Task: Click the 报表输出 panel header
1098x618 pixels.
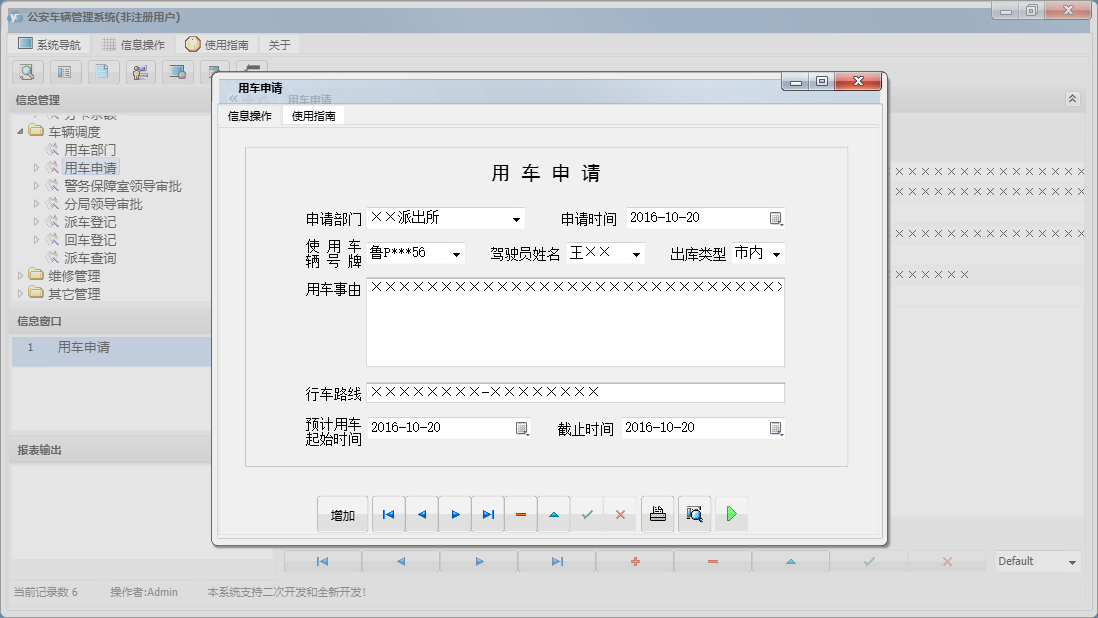Action: pos(111,450)
